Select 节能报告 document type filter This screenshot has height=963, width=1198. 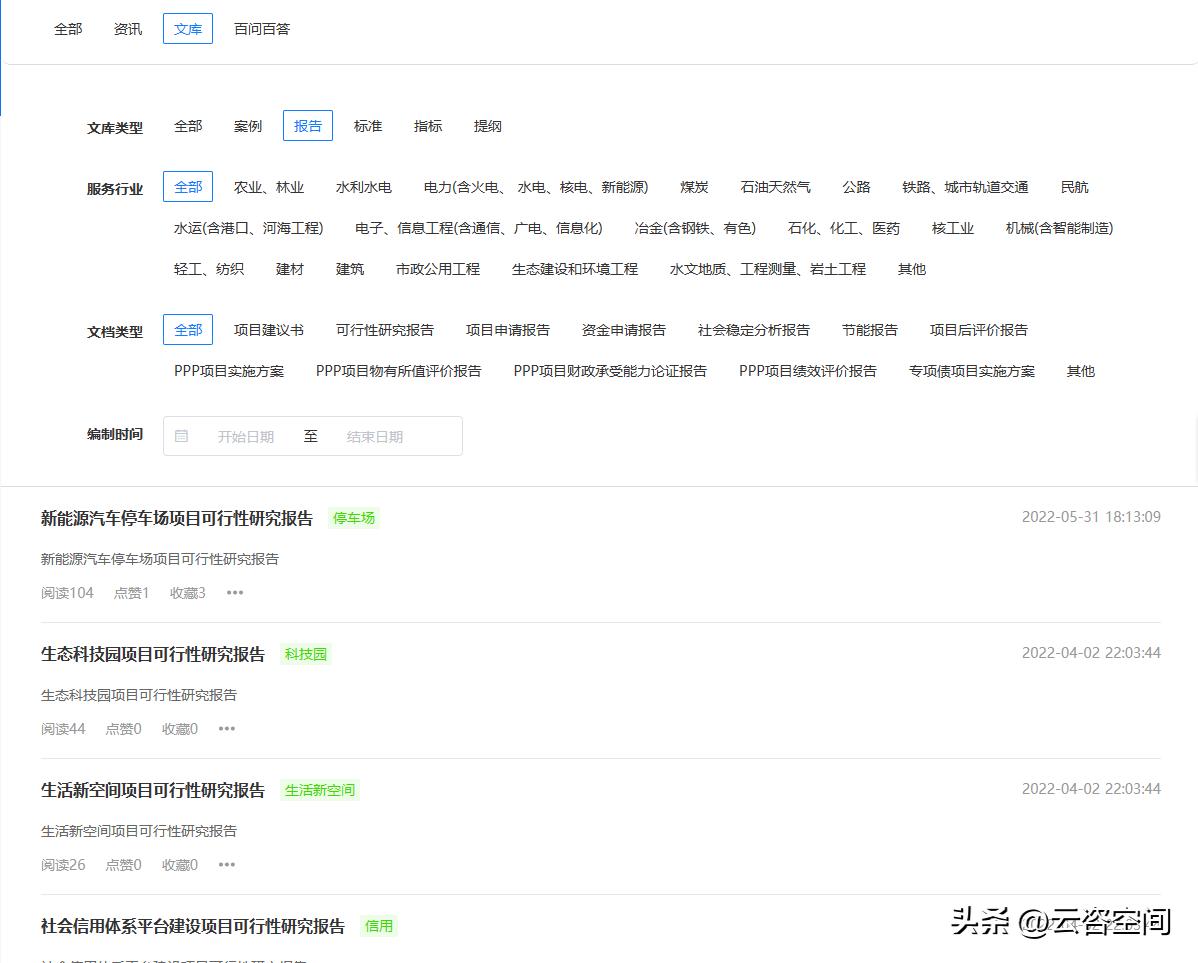point(869,329)
